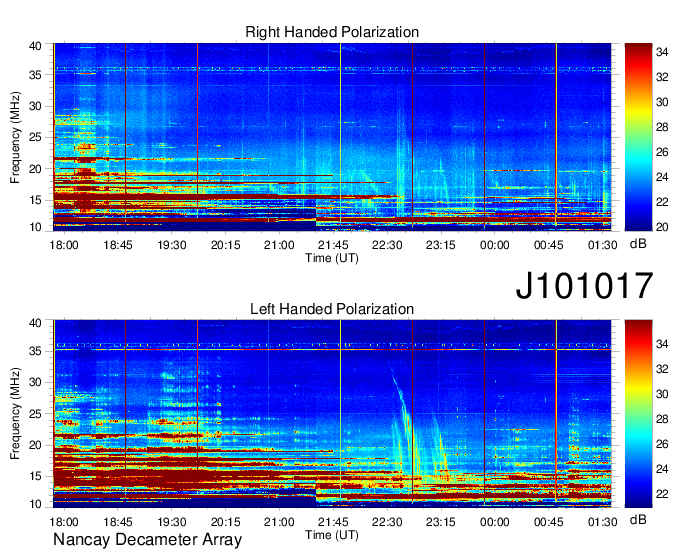
Task: Click the top colorbar gradient strip
Action: (x=638, y=137)
